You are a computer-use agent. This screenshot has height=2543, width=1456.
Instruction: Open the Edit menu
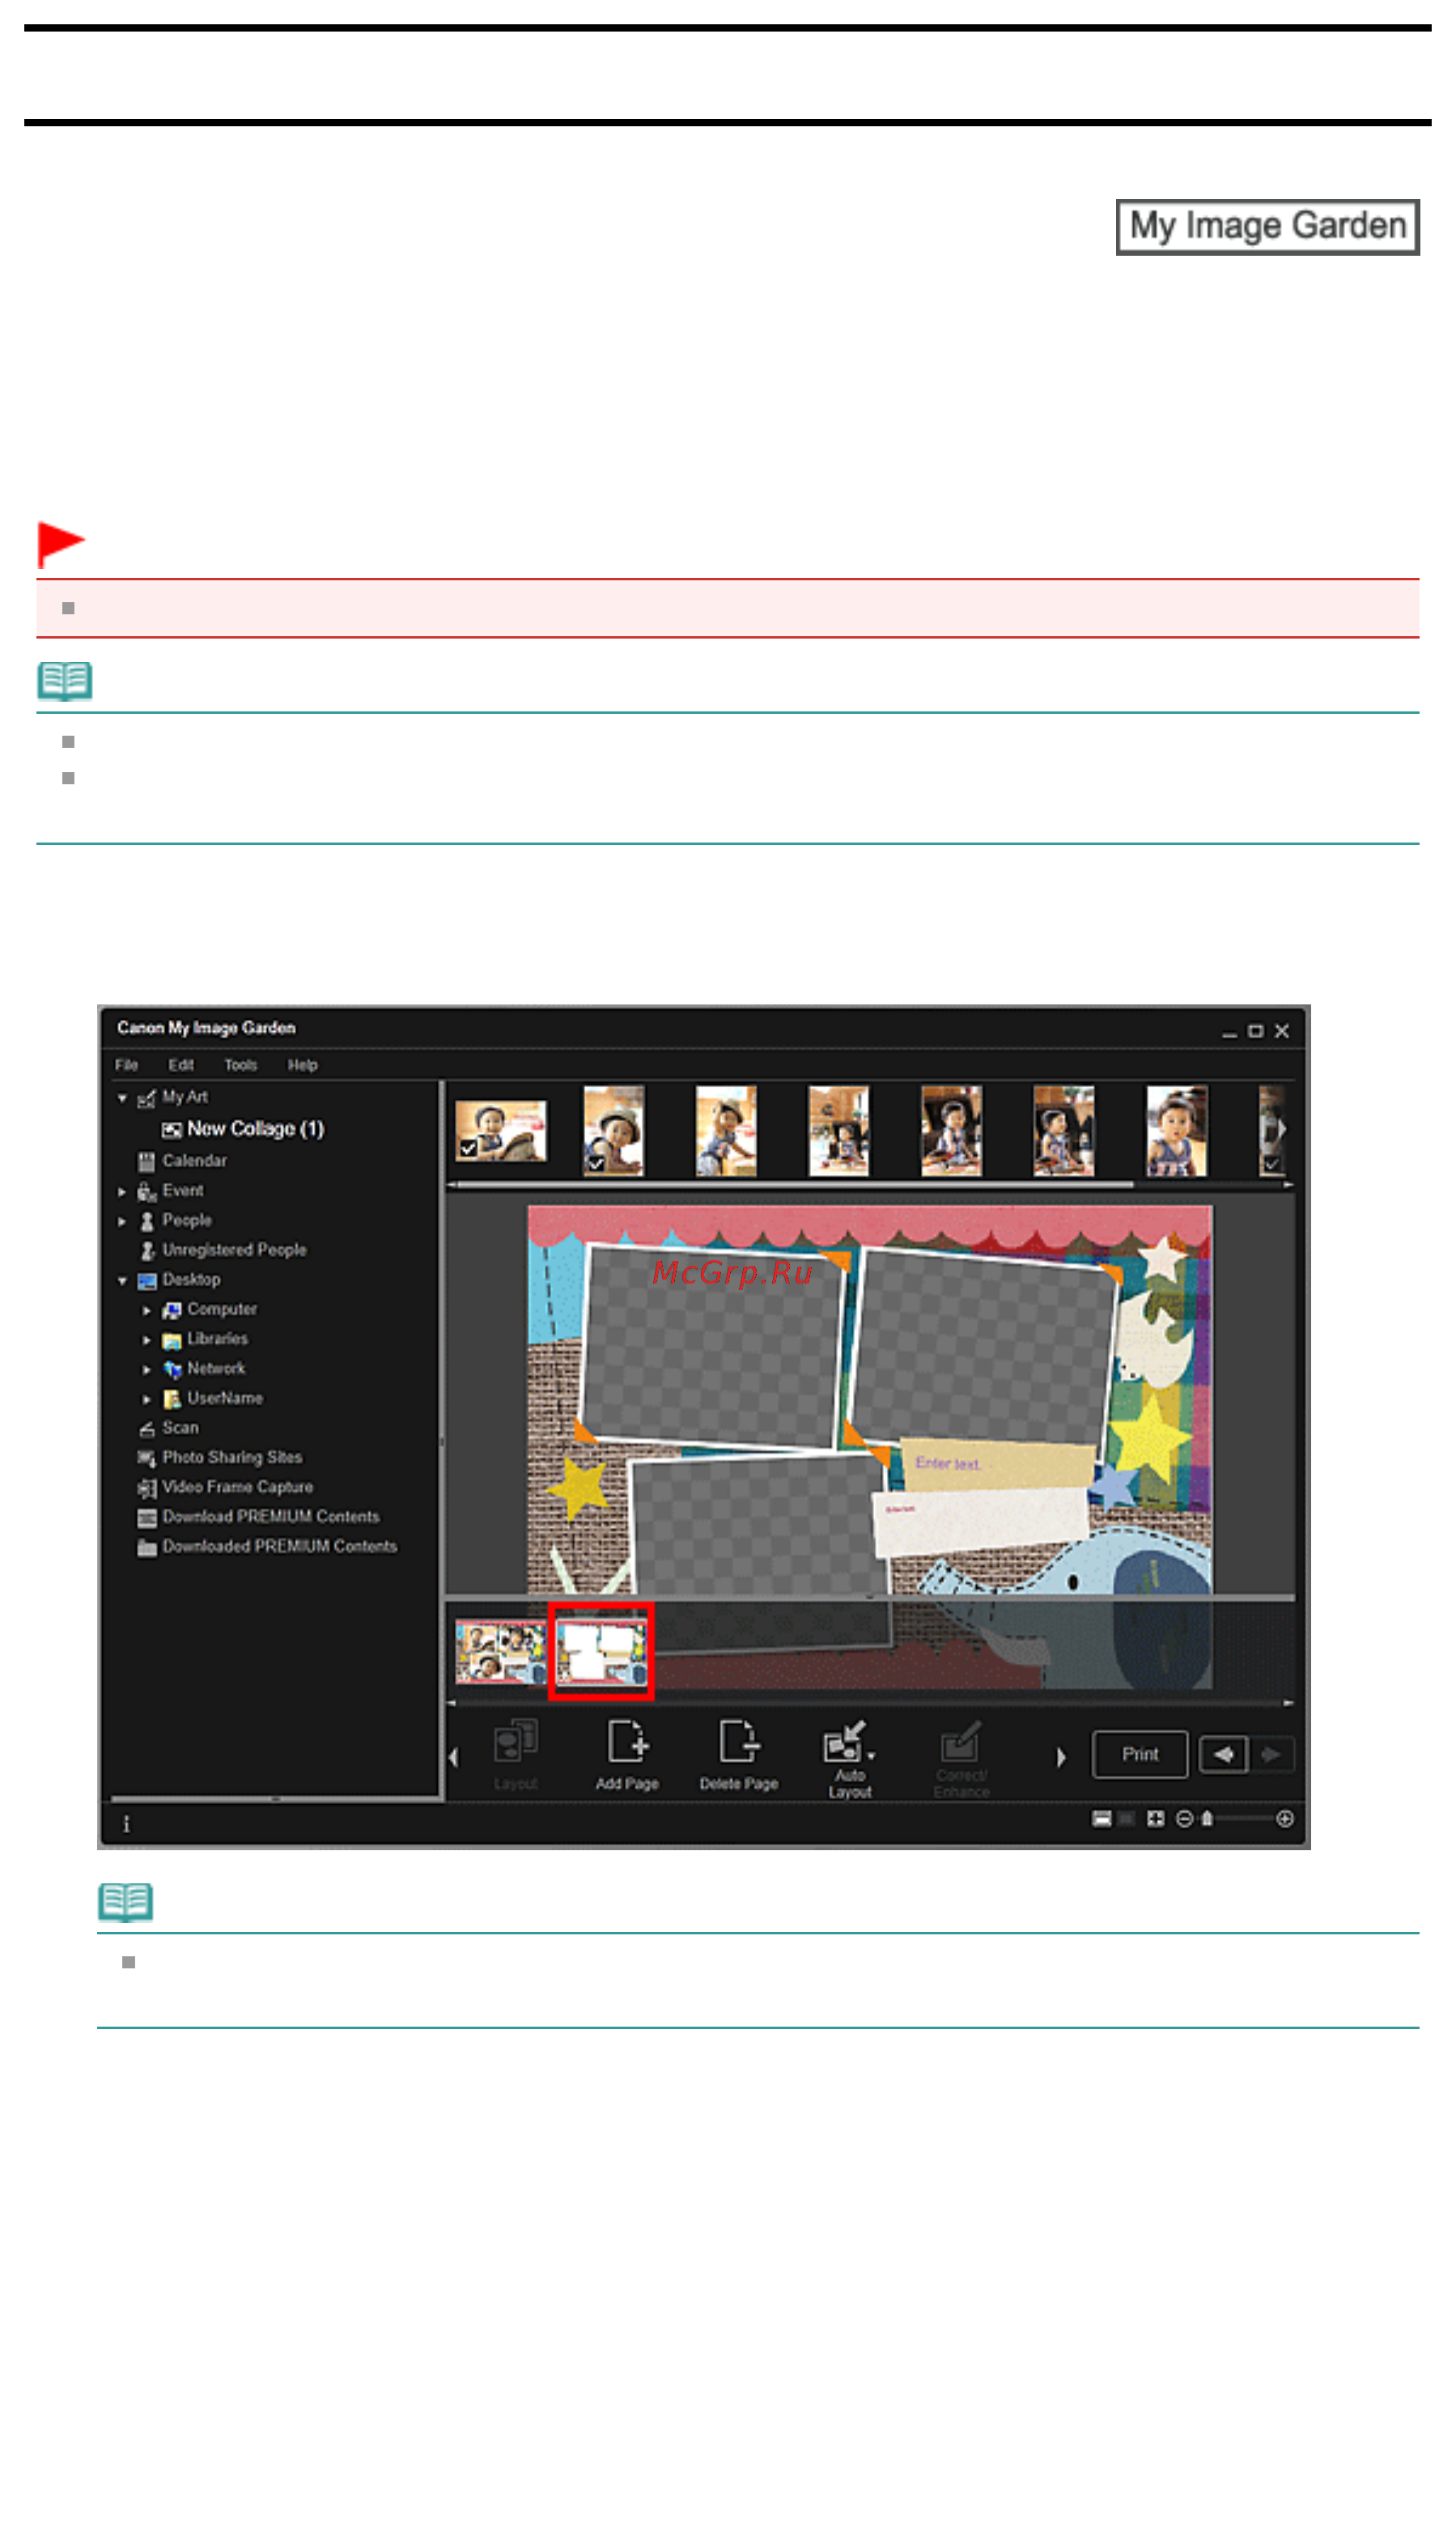pos(181,1066)
